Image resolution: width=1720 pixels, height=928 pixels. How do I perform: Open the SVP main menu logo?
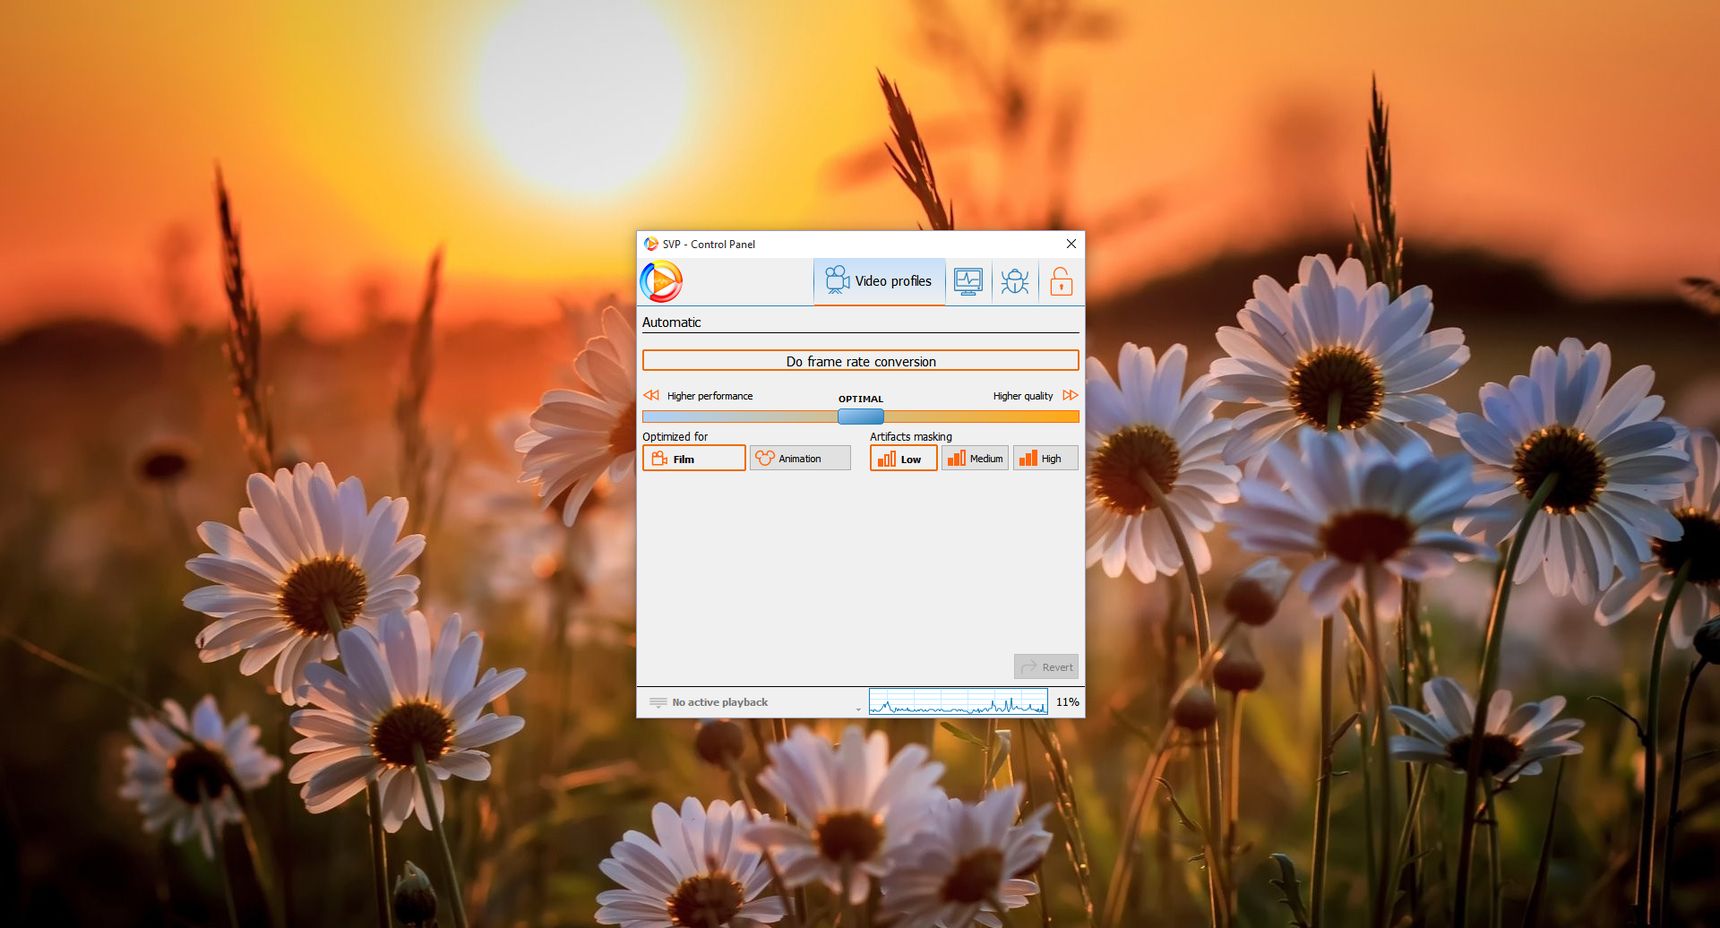(x=661, y=282)
